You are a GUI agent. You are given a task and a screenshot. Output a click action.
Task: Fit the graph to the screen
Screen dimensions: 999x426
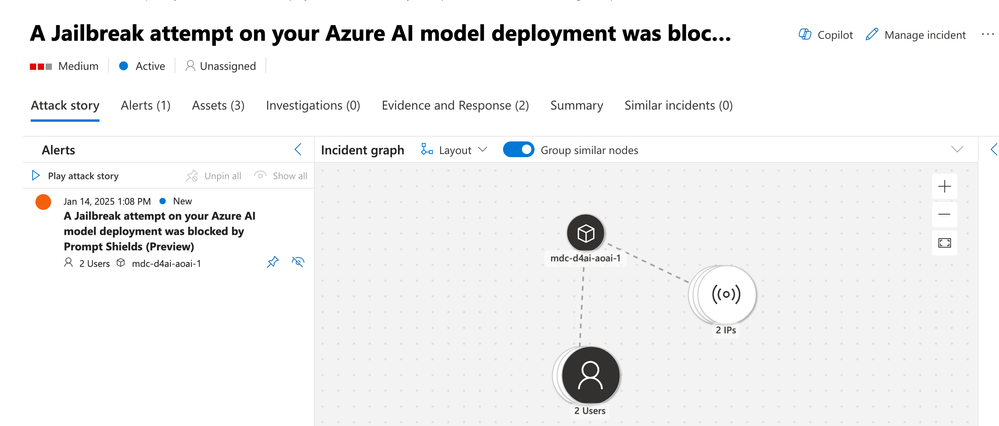pos(944,243)
